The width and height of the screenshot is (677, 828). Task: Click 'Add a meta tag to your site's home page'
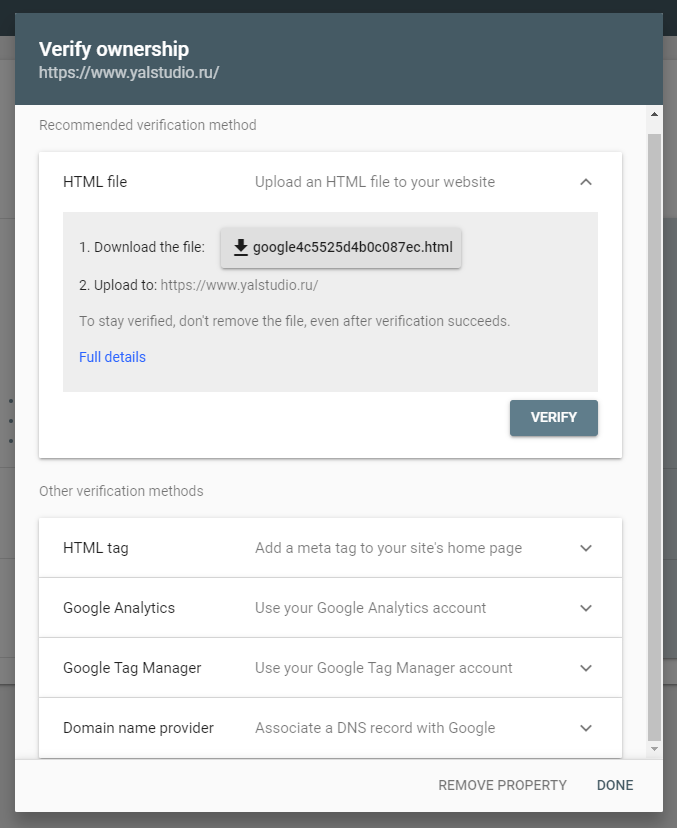[389, 548]
